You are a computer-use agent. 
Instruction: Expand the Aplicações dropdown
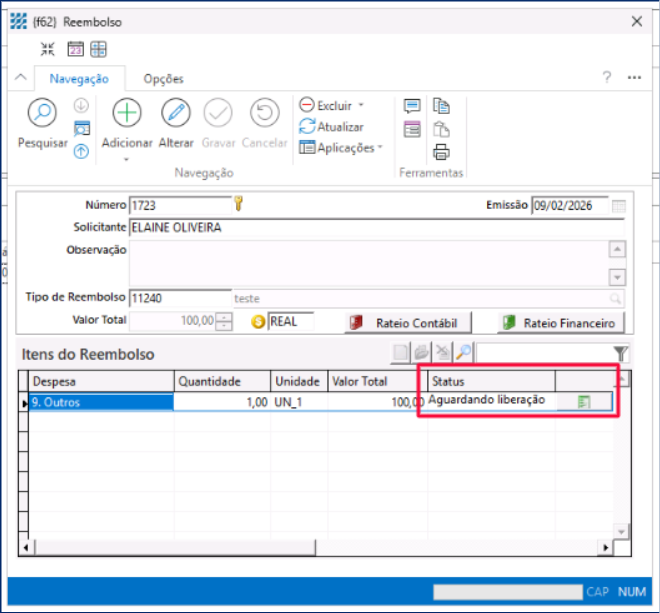pyautogui.click(x=380, y=148)
